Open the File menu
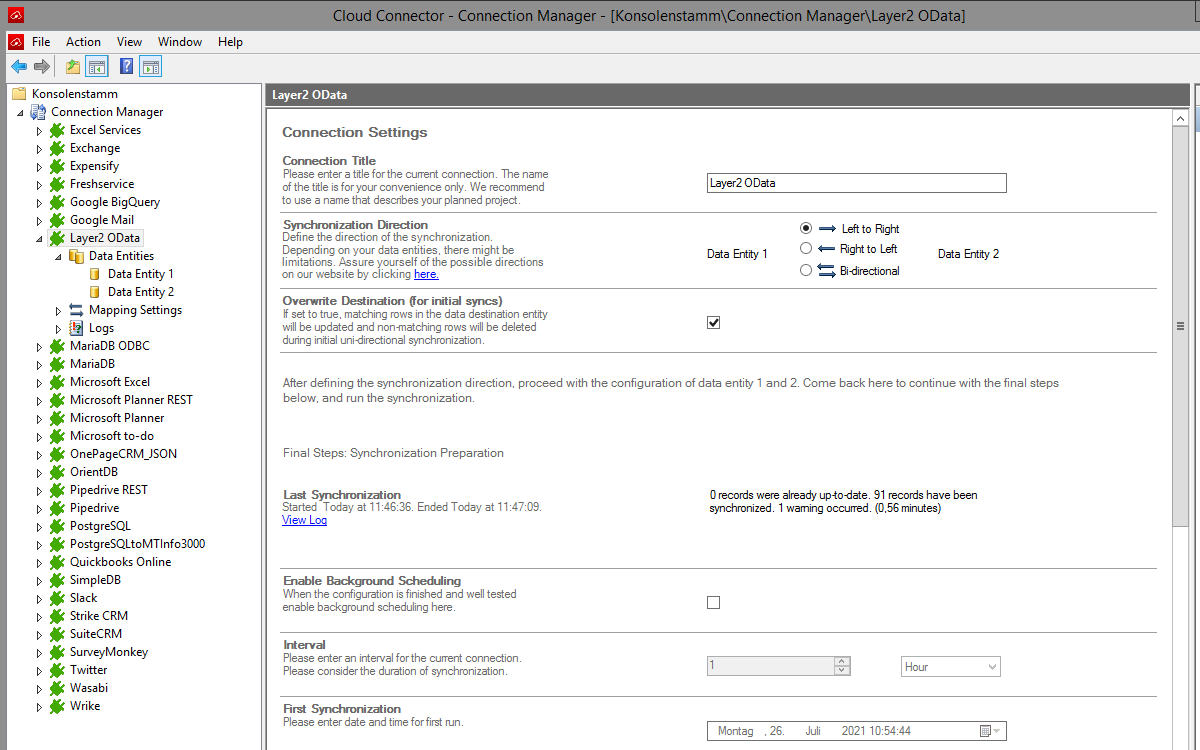The image size is (1200, 750). point(41,42)
